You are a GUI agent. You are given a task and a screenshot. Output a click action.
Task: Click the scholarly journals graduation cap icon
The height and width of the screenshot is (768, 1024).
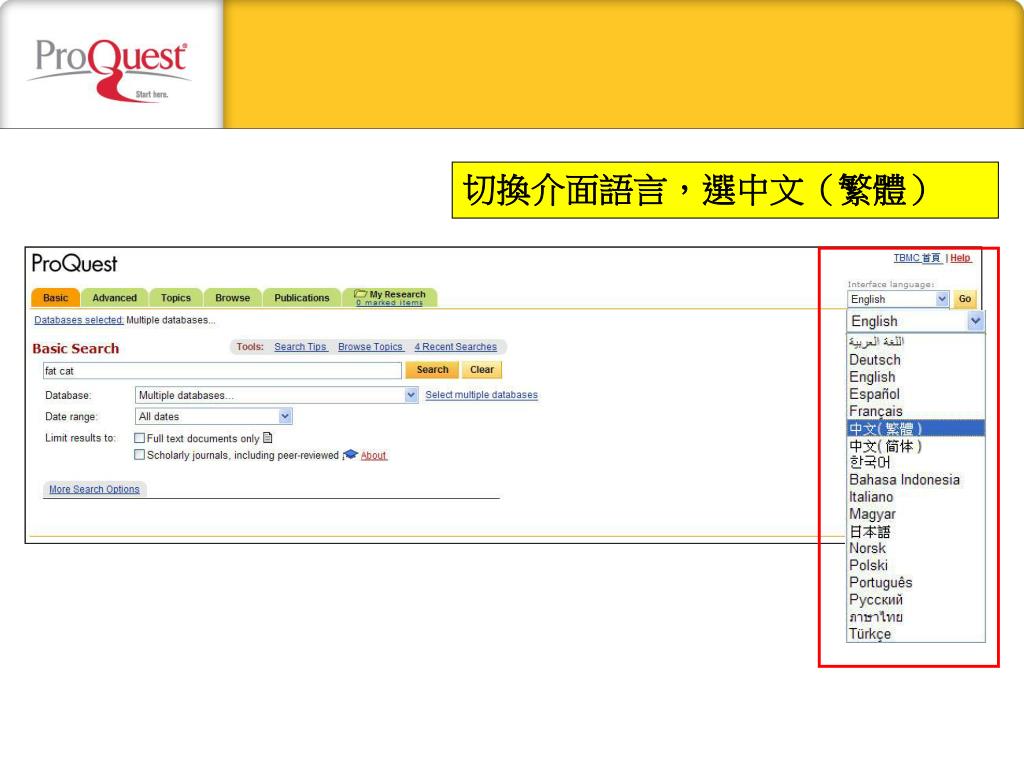351,455
